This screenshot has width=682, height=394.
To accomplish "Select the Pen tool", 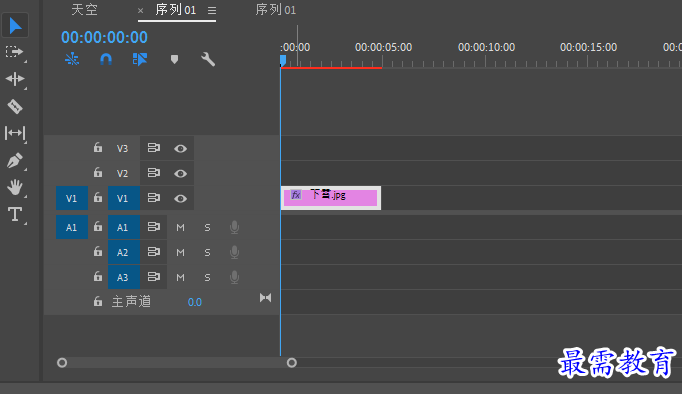I will pyautogui.click(x=15, y=160).
